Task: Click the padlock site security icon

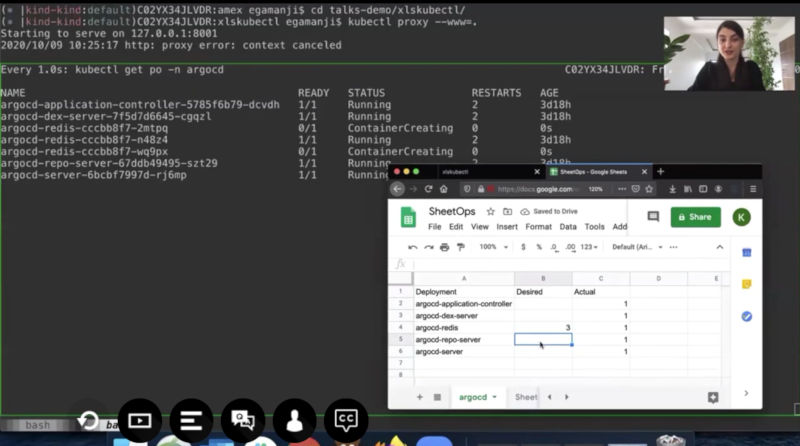Action: (x=481, y=189)
